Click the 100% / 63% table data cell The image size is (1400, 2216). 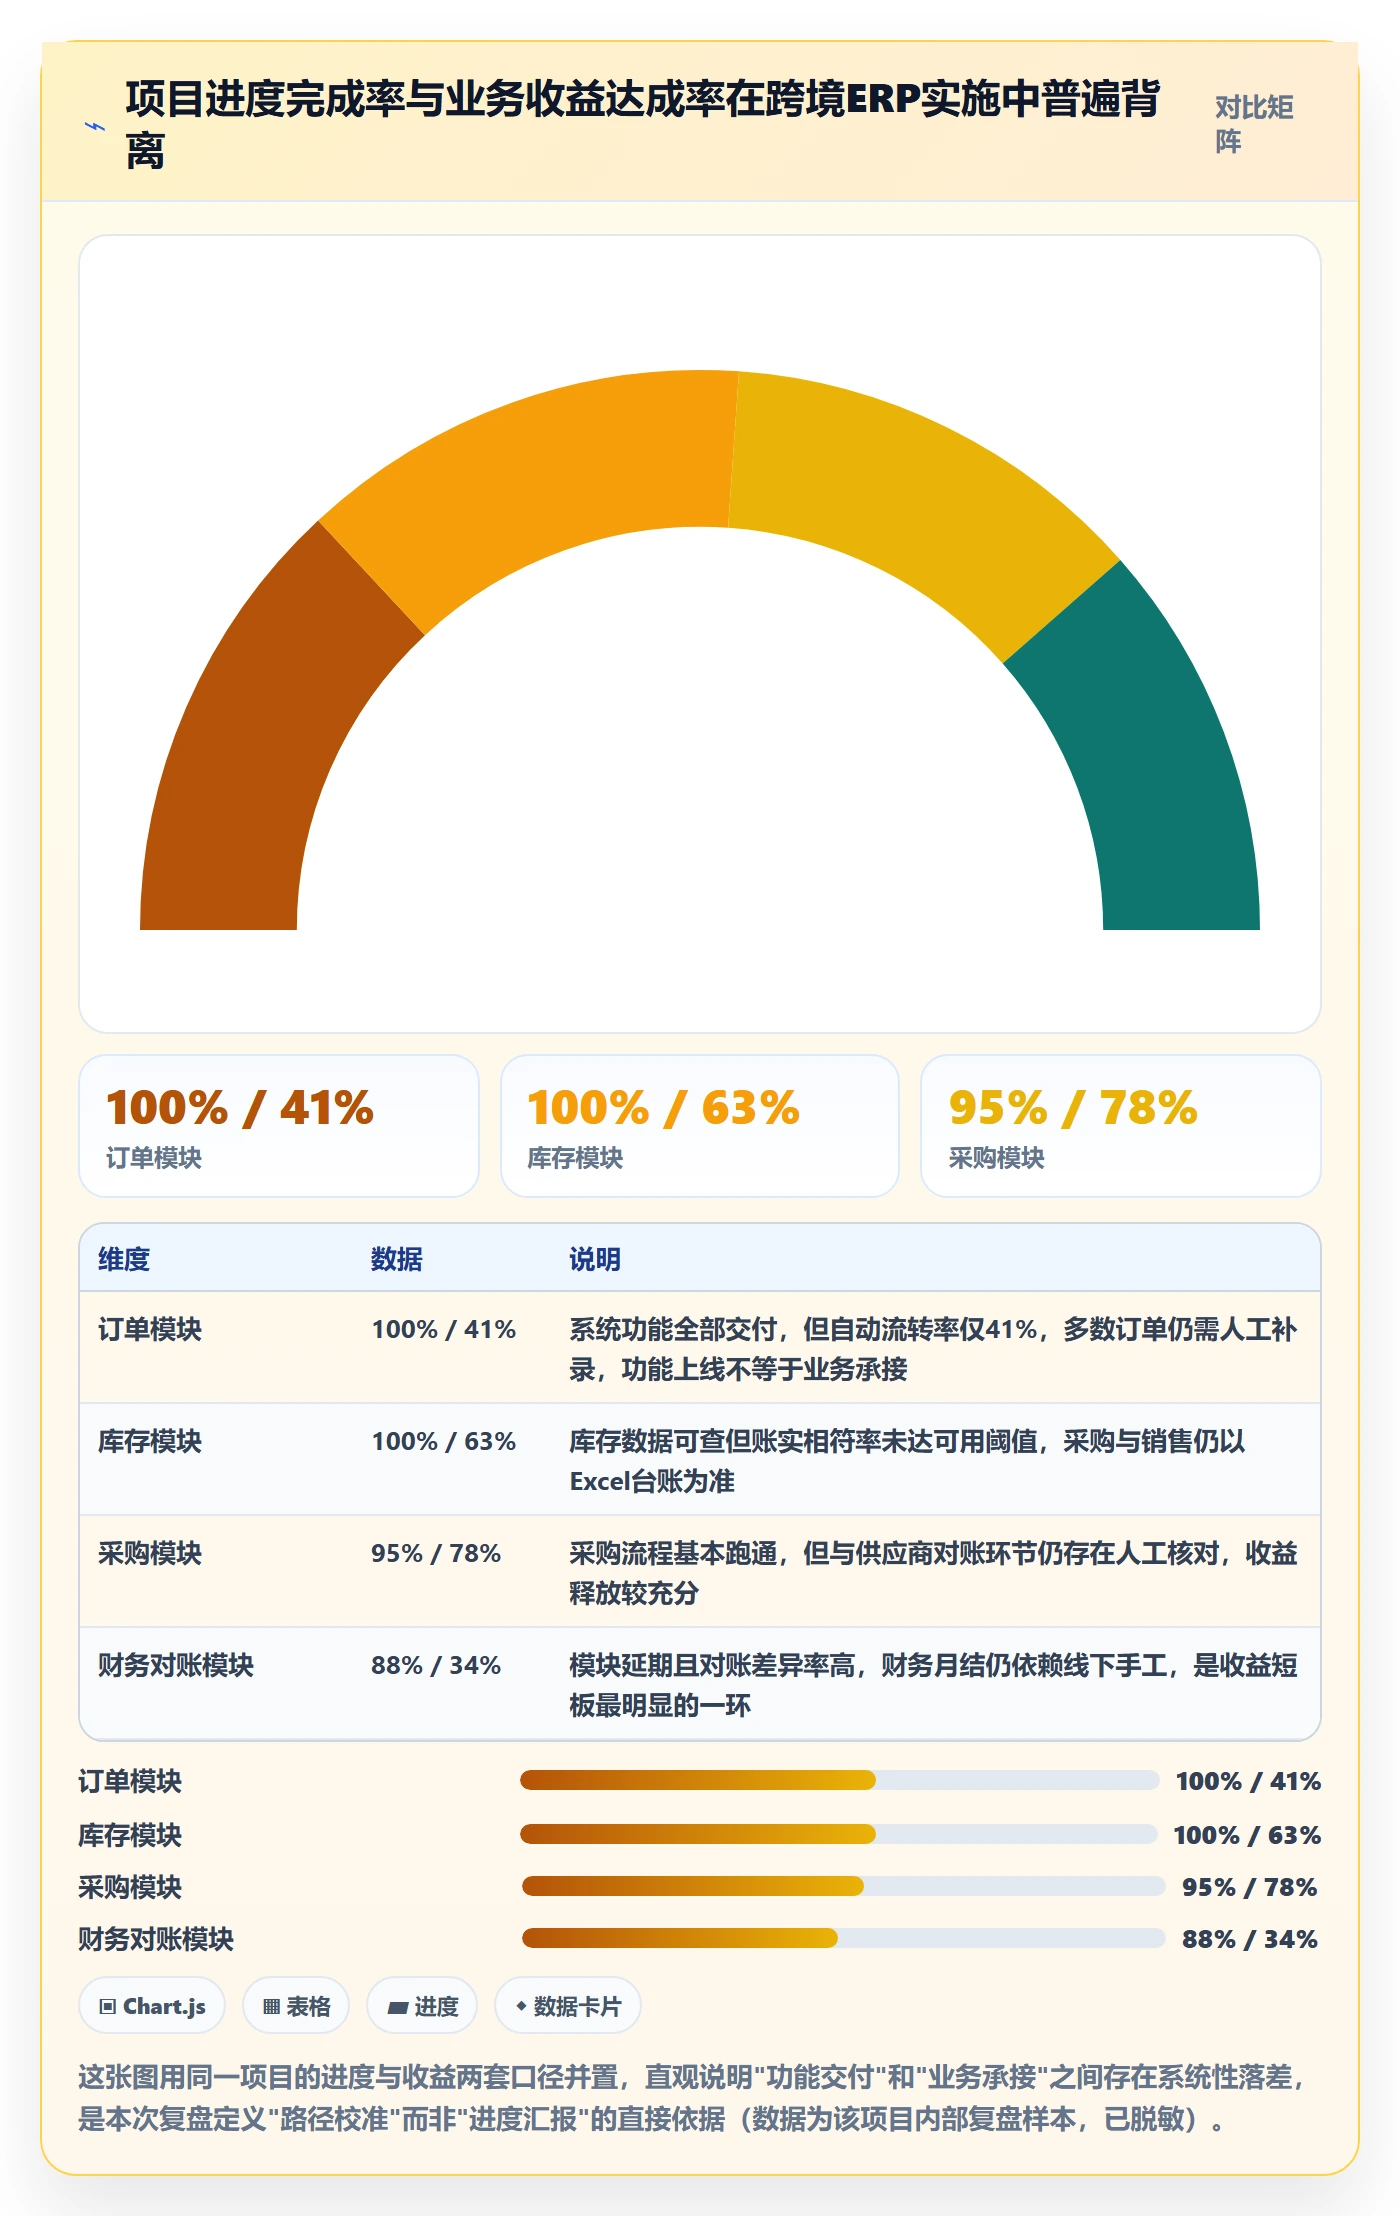click(444, 1441)
